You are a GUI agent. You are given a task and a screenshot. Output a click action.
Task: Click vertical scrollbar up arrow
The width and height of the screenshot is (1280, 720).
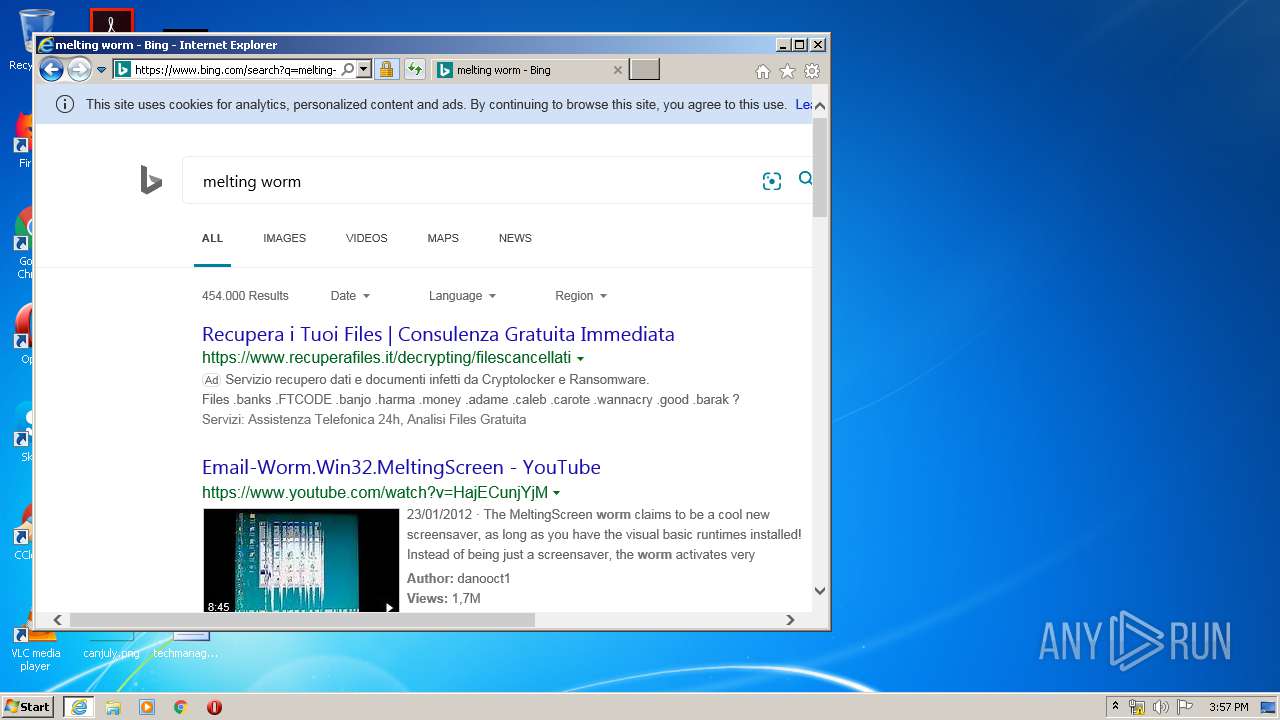(820, 105)
